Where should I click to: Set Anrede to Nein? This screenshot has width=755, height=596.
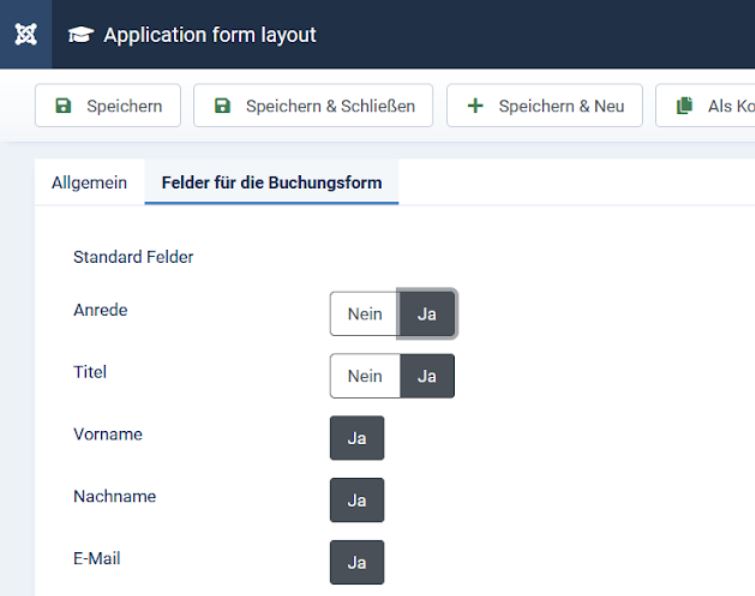(364, 314)
